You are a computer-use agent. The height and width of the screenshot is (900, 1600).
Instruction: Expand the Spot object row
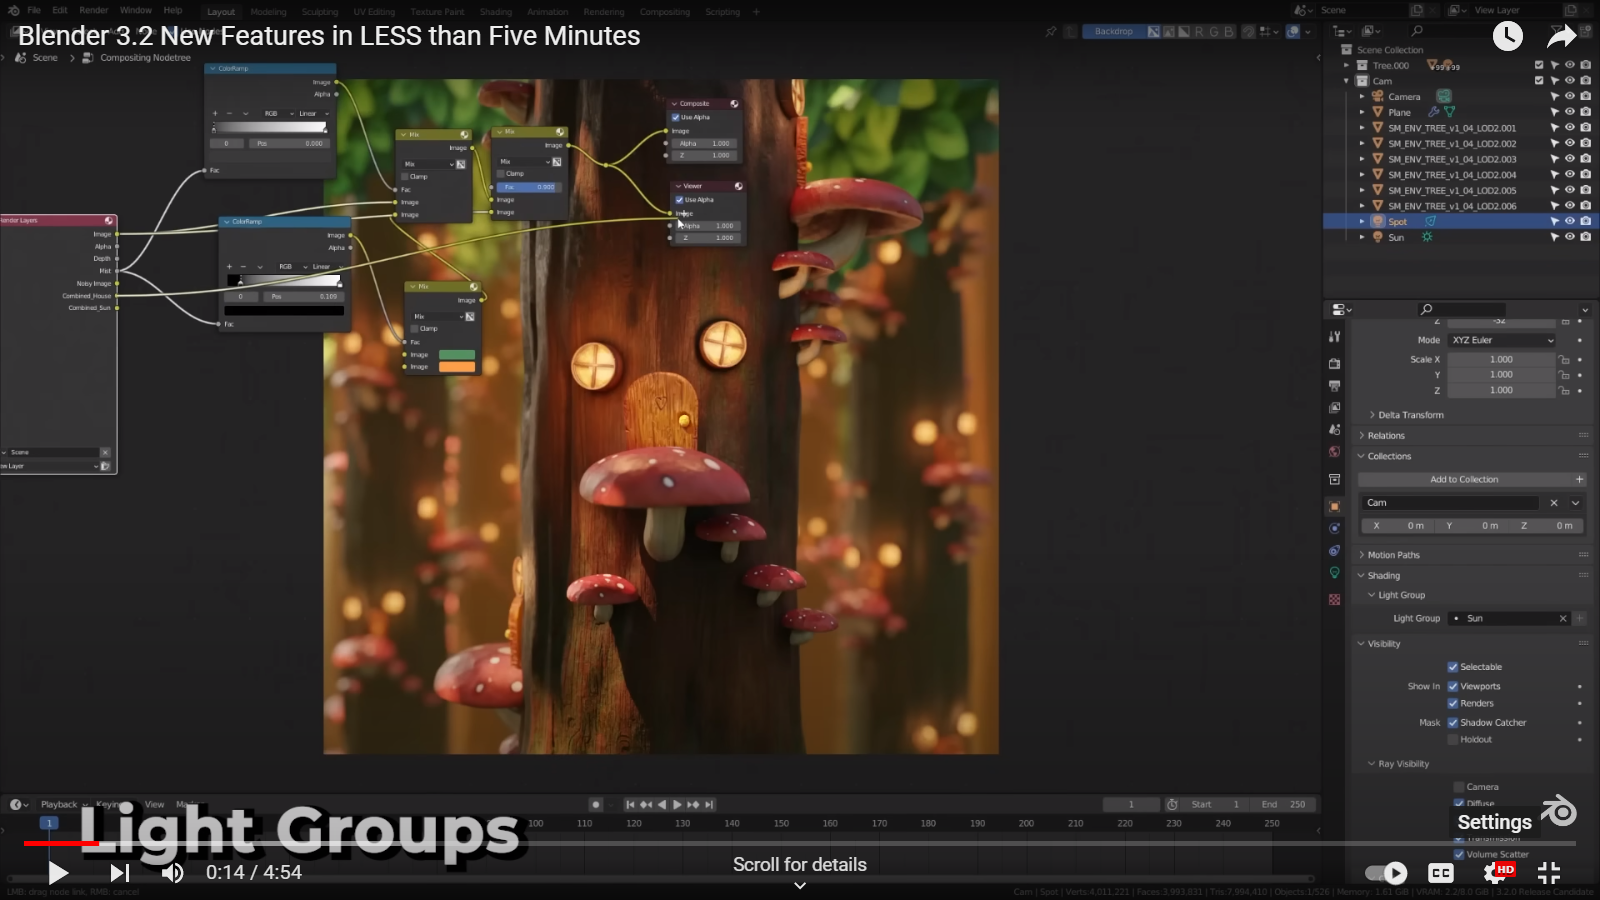click(1362, 221)
